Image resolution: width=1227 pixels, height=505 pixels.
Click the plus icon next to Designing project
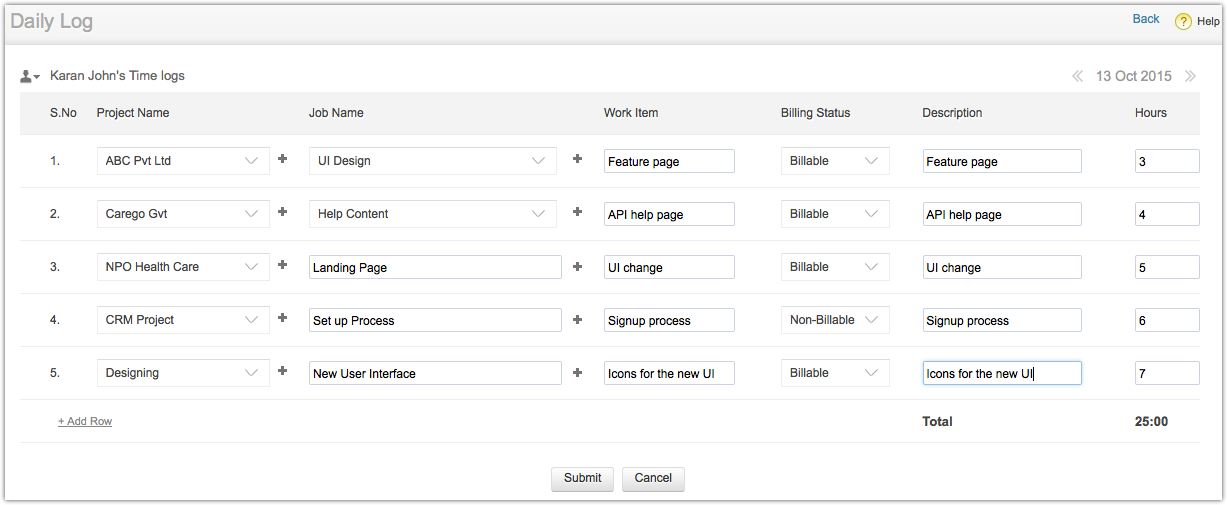pos(282,371)
